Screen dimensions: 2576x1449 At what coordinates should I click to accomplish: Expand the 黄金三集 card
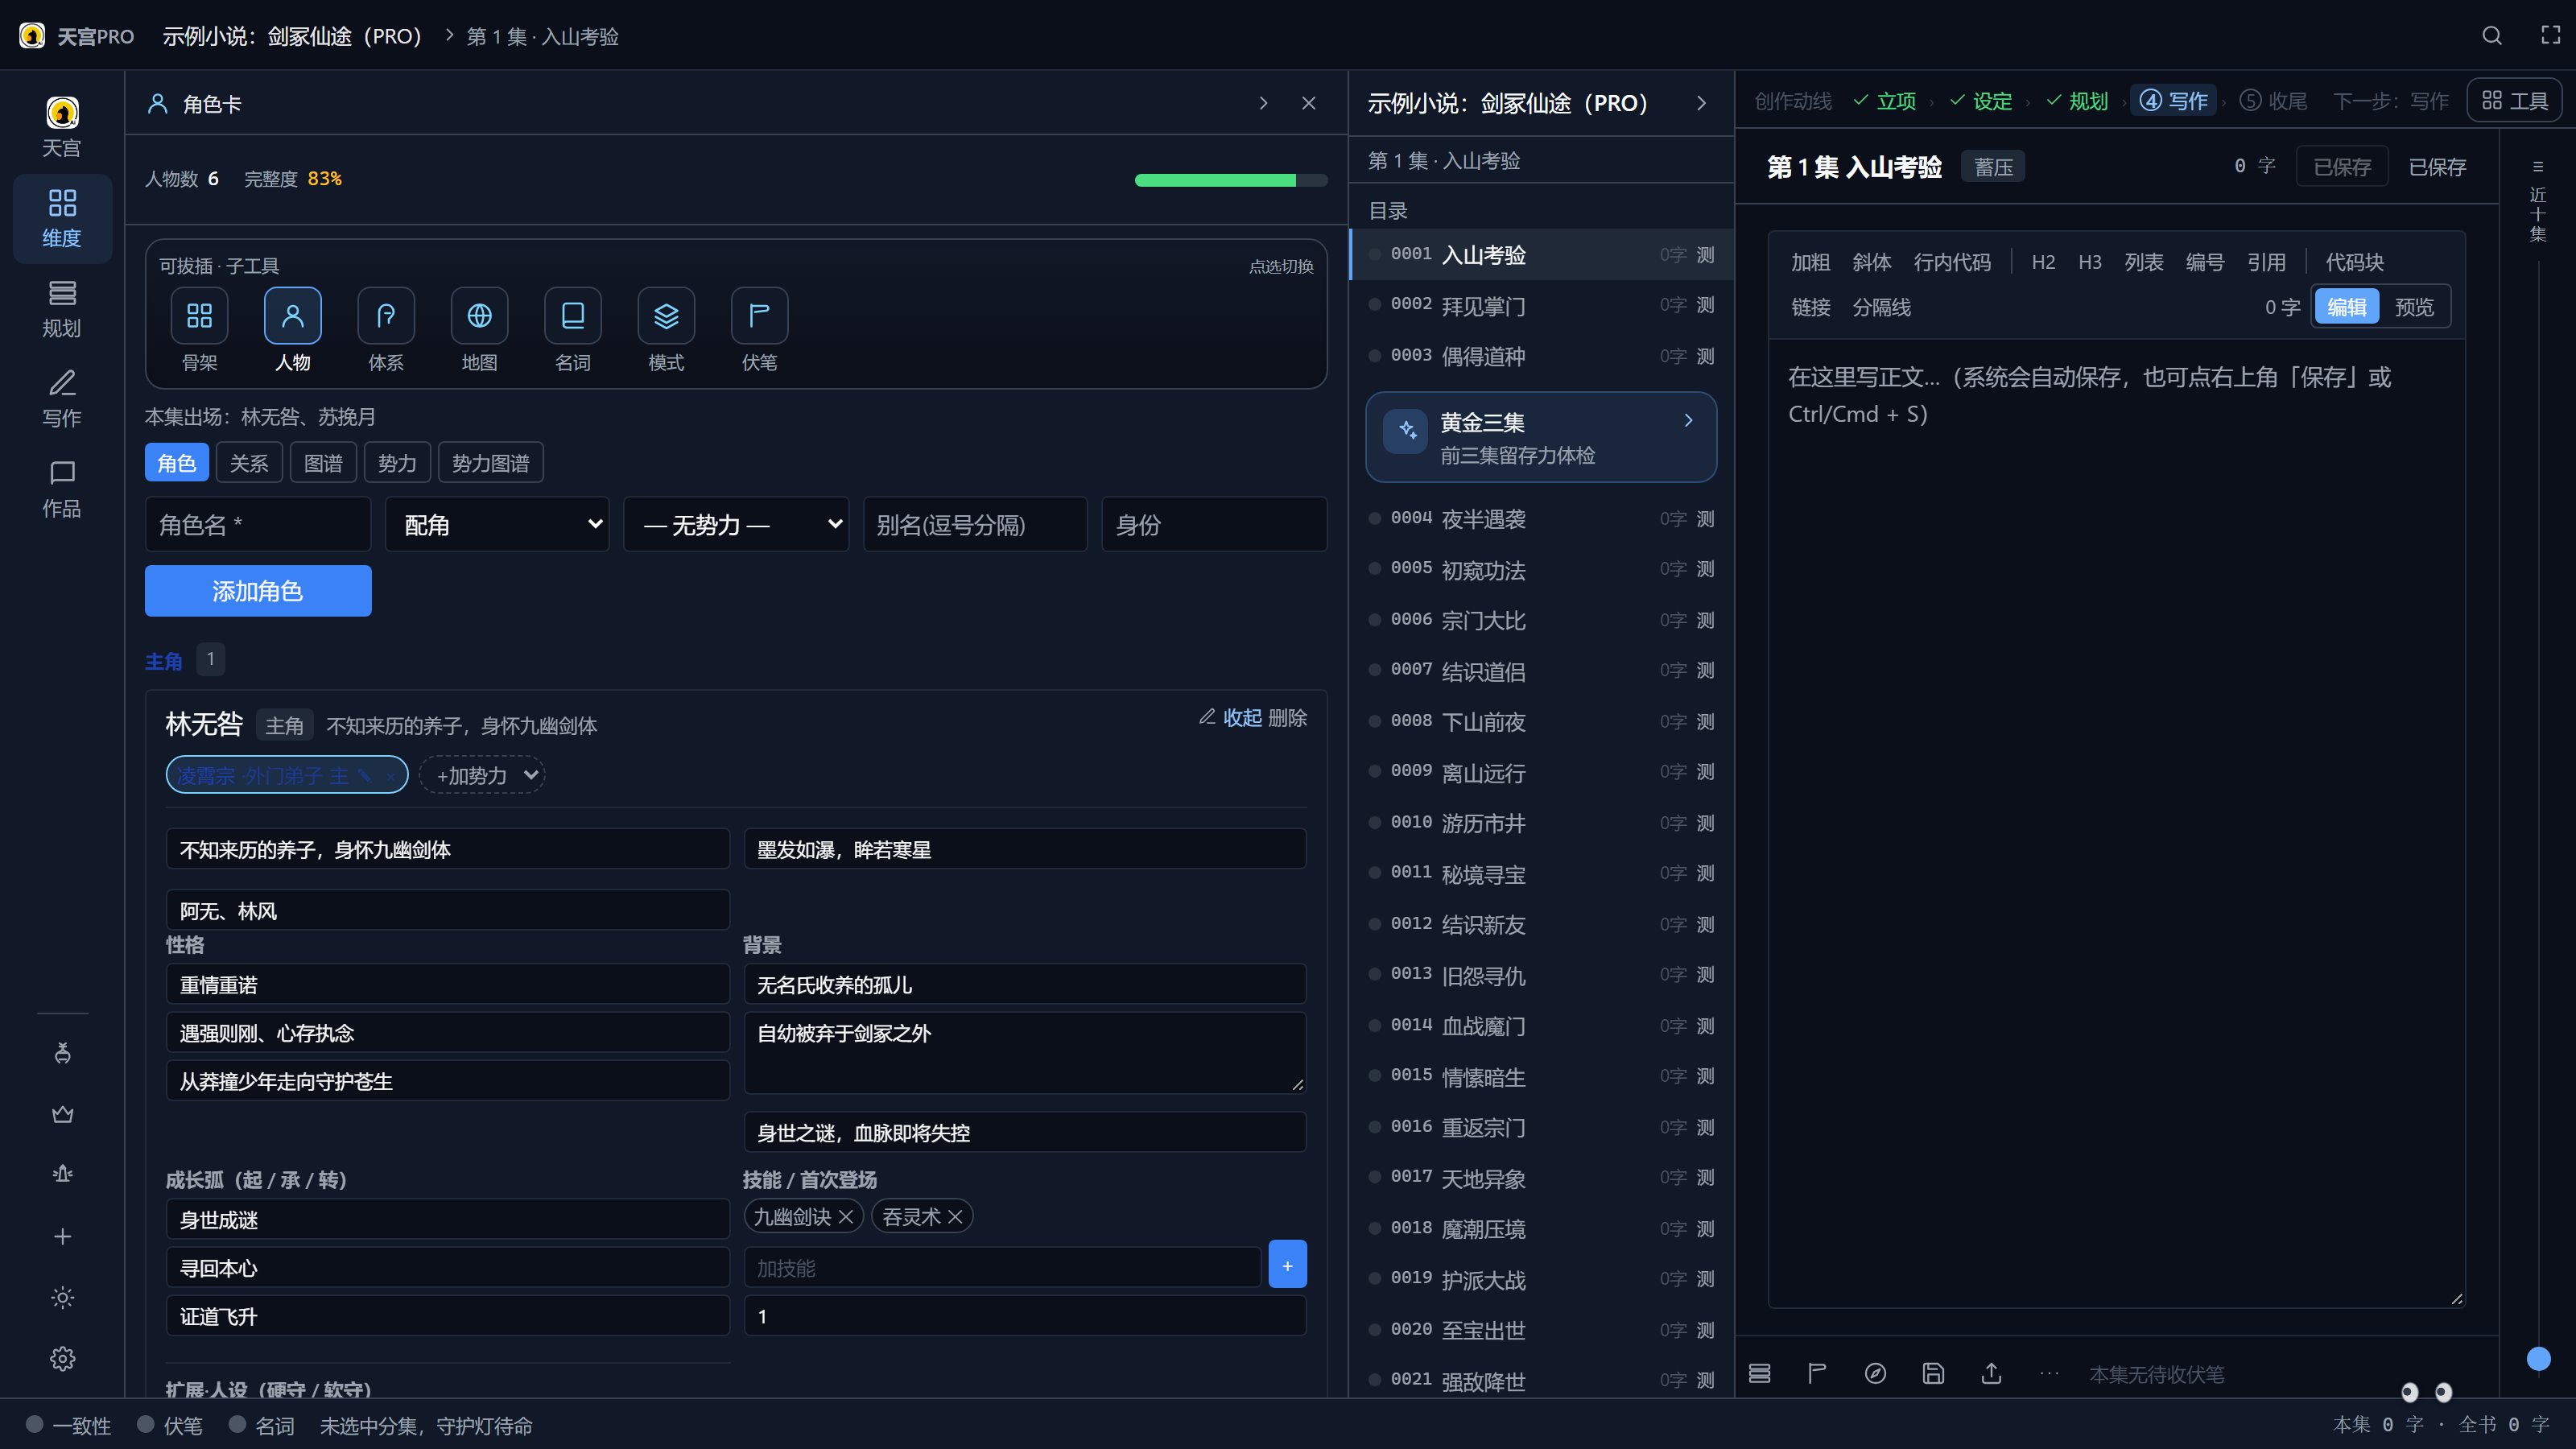1541,437
